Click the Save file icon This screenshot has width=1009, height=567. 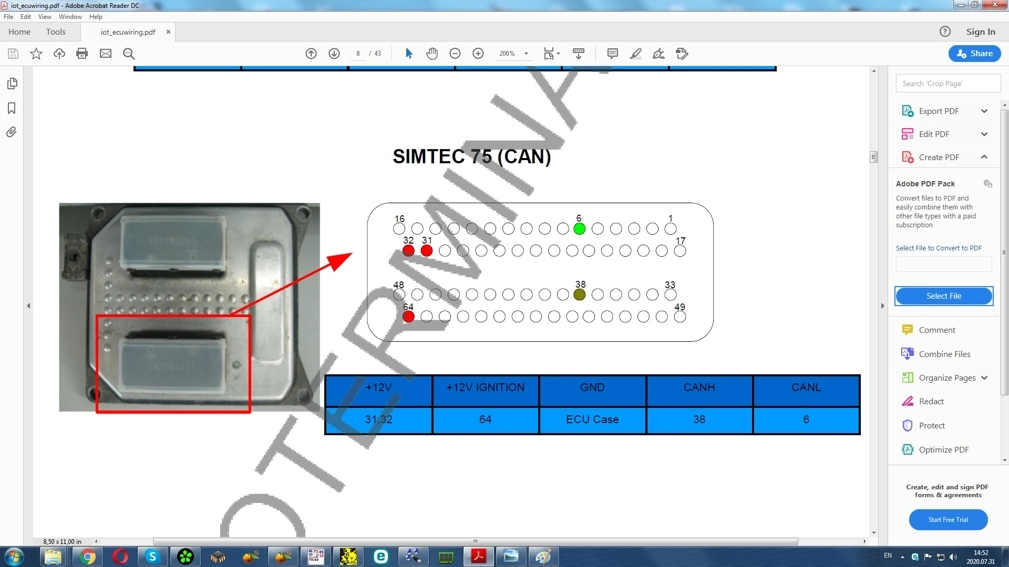tap(13, 53)
